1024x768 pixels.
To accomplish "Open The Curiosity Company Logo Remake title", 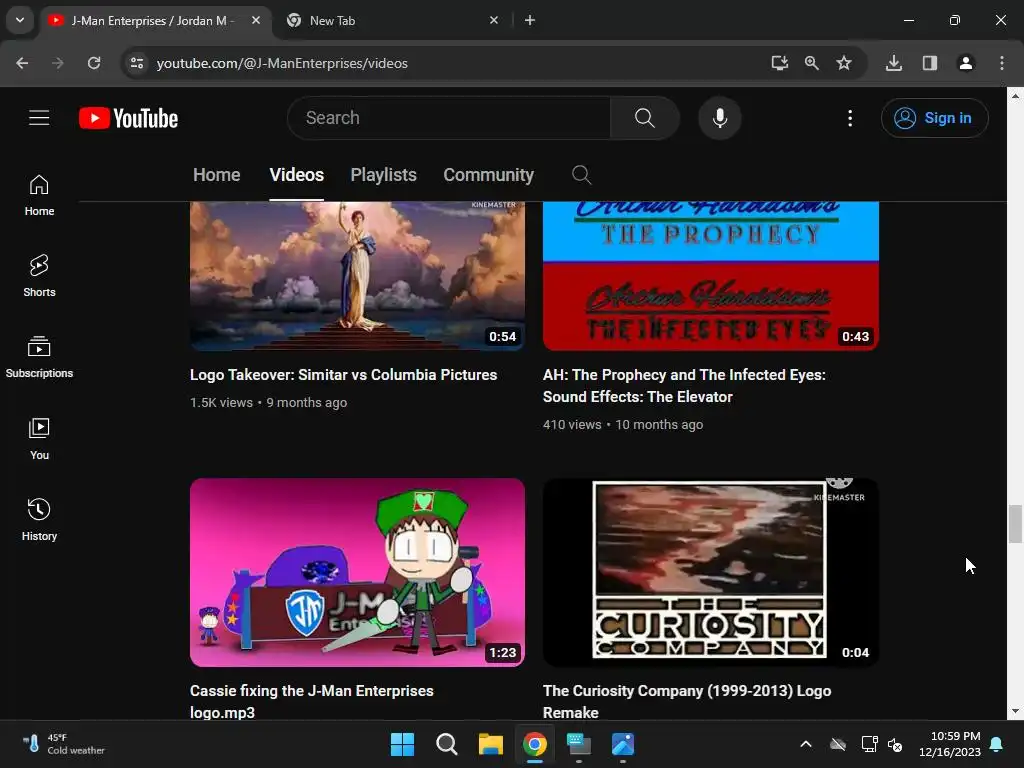I will pyautogui.click(x=687, y=701).
